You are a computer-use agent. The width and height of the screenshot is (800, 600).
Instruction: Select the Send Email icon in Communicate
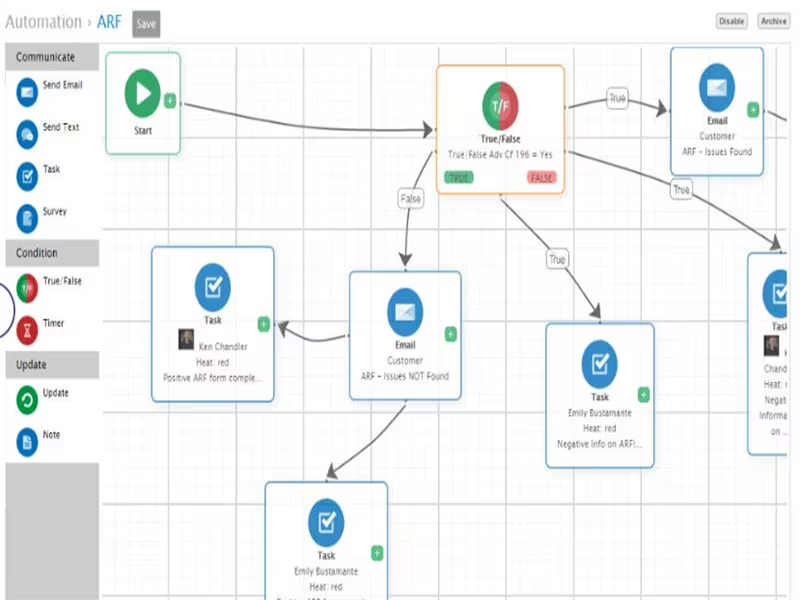pyautogui.click(x=27, y=92)
